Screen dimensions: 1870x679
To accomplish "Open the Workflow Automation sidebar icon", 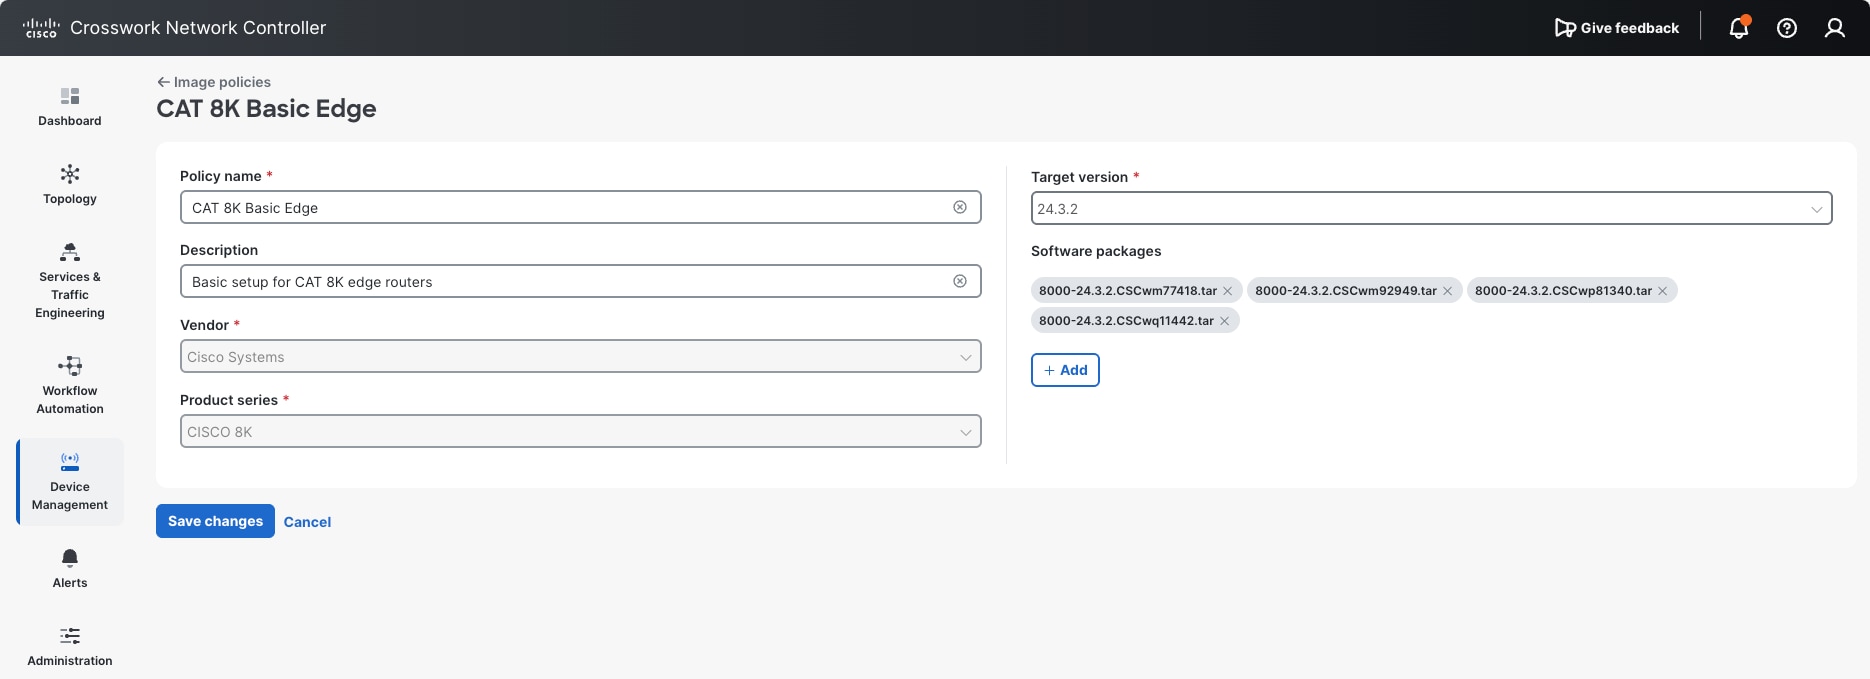I will tap(70, 366).
